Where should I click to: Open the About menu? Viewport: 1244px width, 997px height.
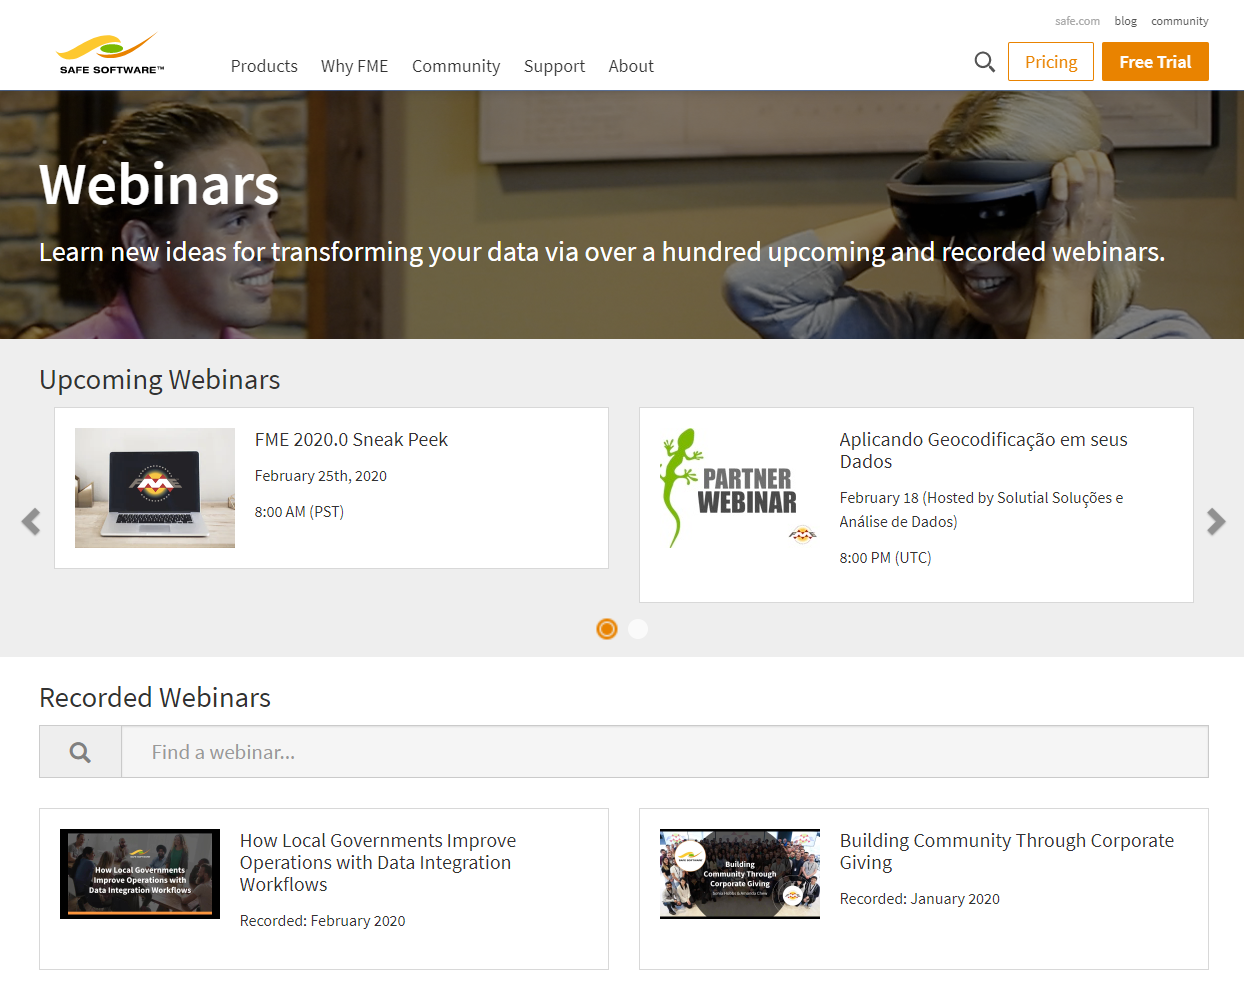coord(631,66)
